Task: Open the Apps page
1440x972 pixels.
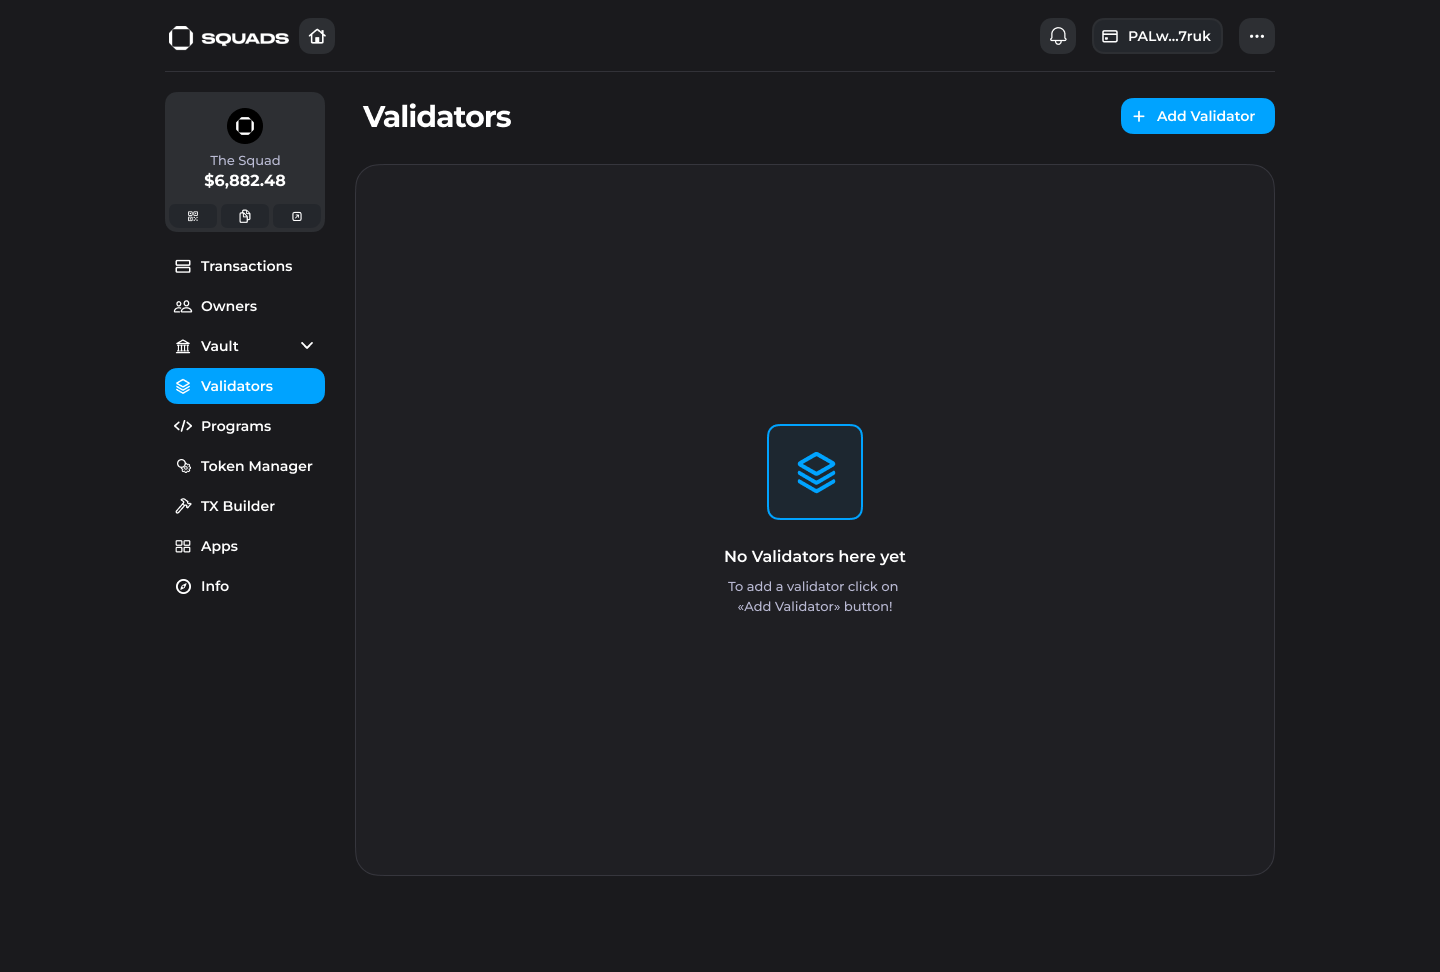Action: pos(219,546)
